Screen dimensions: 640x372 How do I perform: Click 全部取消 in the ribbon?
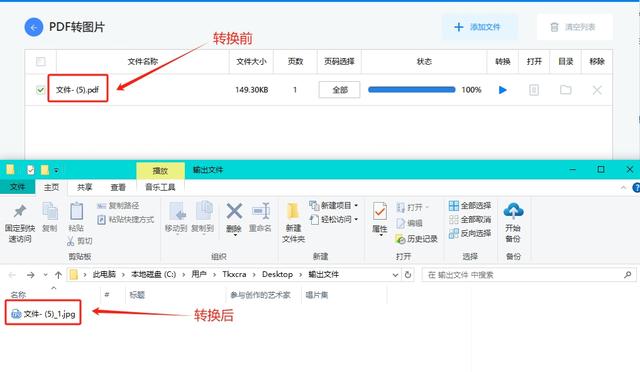coord(470,220)
